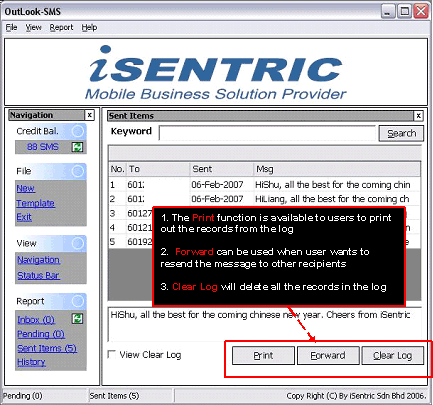
Task: Collapse the Credit Bal. section circle
Action: 78,131
